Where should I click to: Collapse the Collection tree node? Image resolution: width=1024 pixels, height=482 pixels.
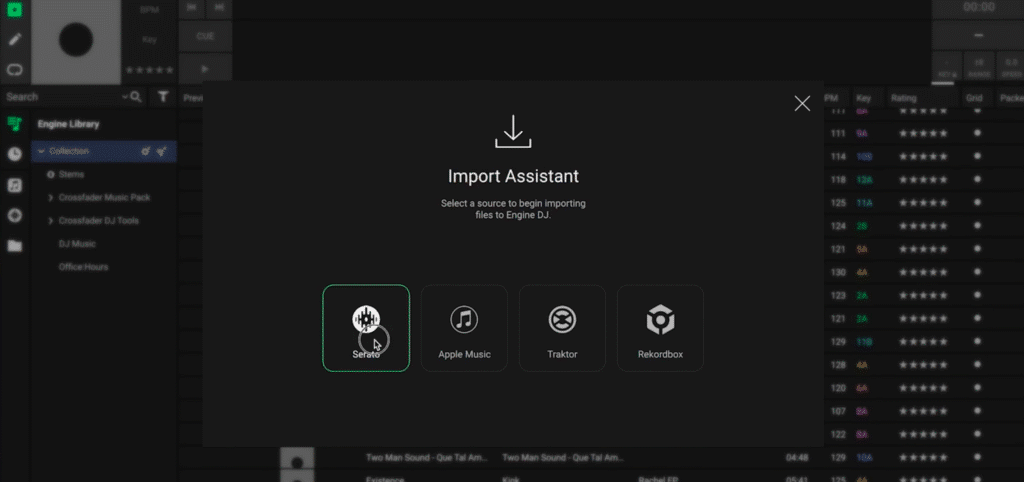(42, 151)
